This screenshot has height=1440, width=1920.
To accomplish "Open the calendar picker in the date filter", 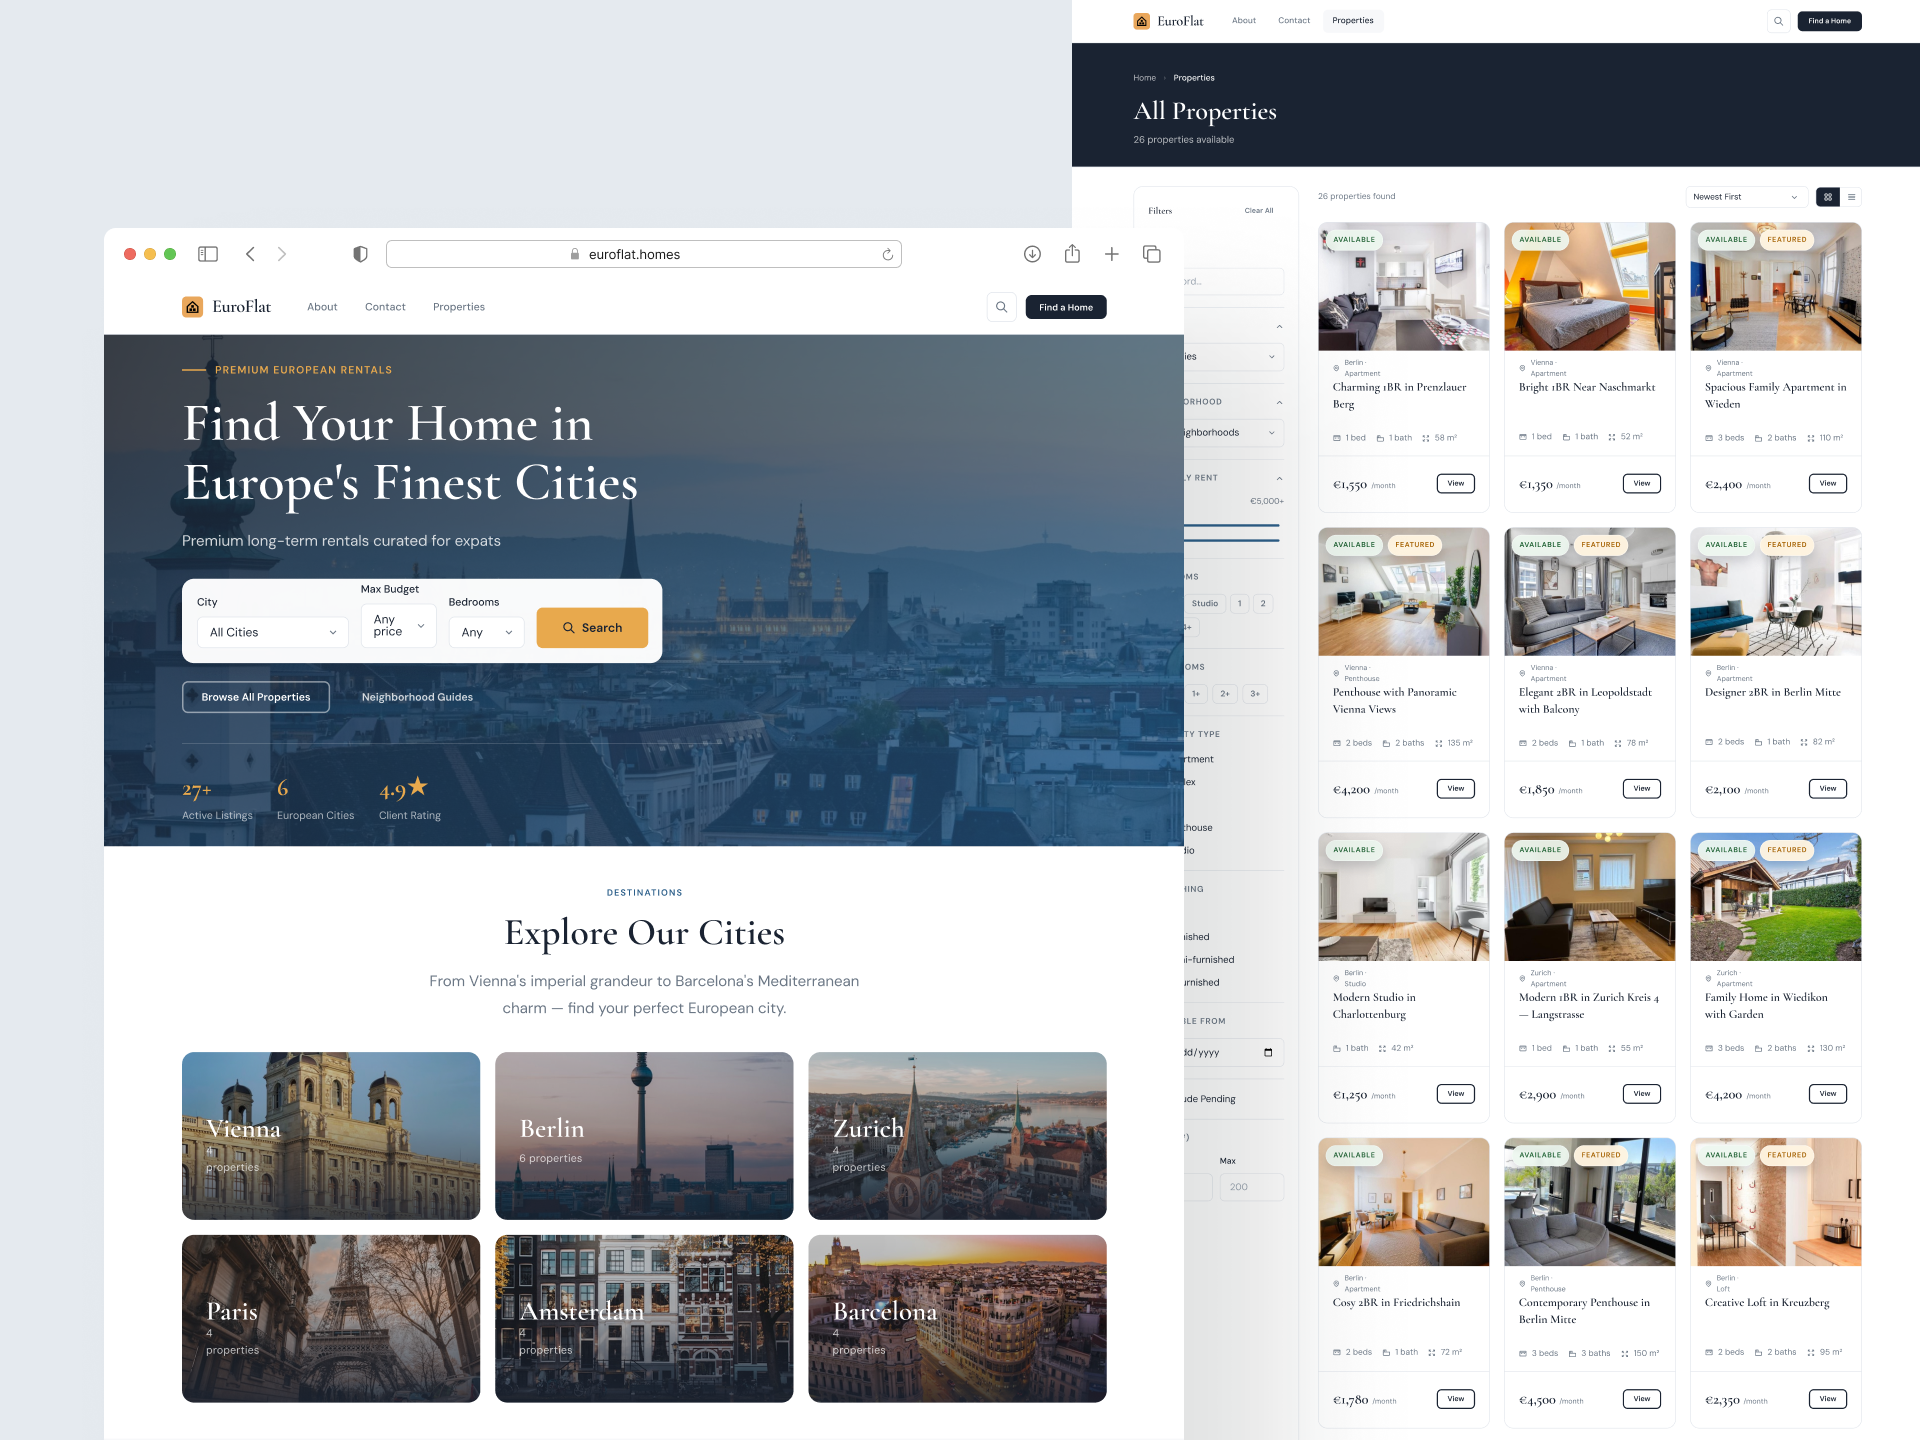I will tap(1268, 1052).
